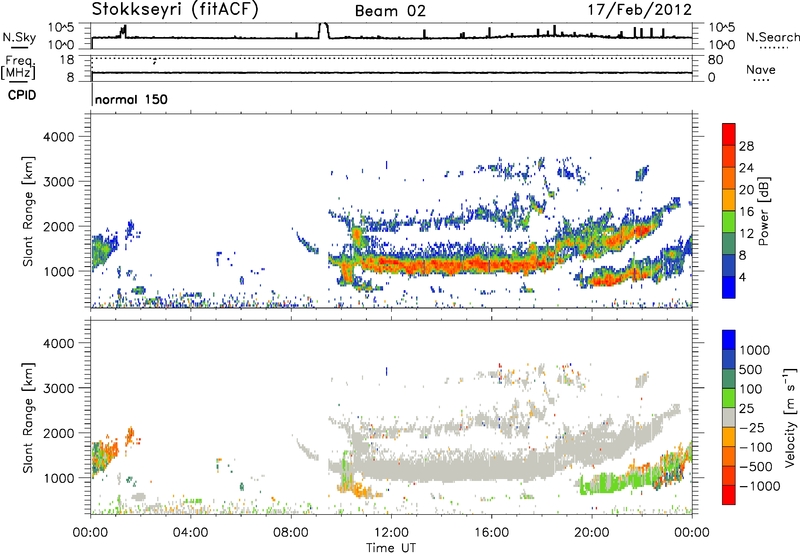Click "Slant Range [km]" label of power panel
This screenshot has width=800, height=554.
click(x=28, y=211)
